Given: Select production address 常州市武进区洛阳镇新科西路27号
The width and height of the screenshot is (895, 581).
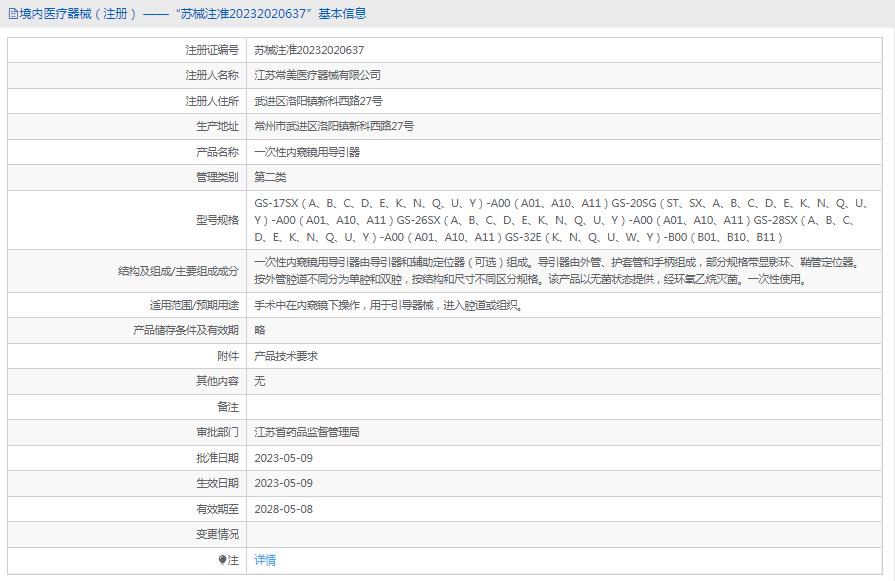Looking at the screenshot, I should [334, 126].
